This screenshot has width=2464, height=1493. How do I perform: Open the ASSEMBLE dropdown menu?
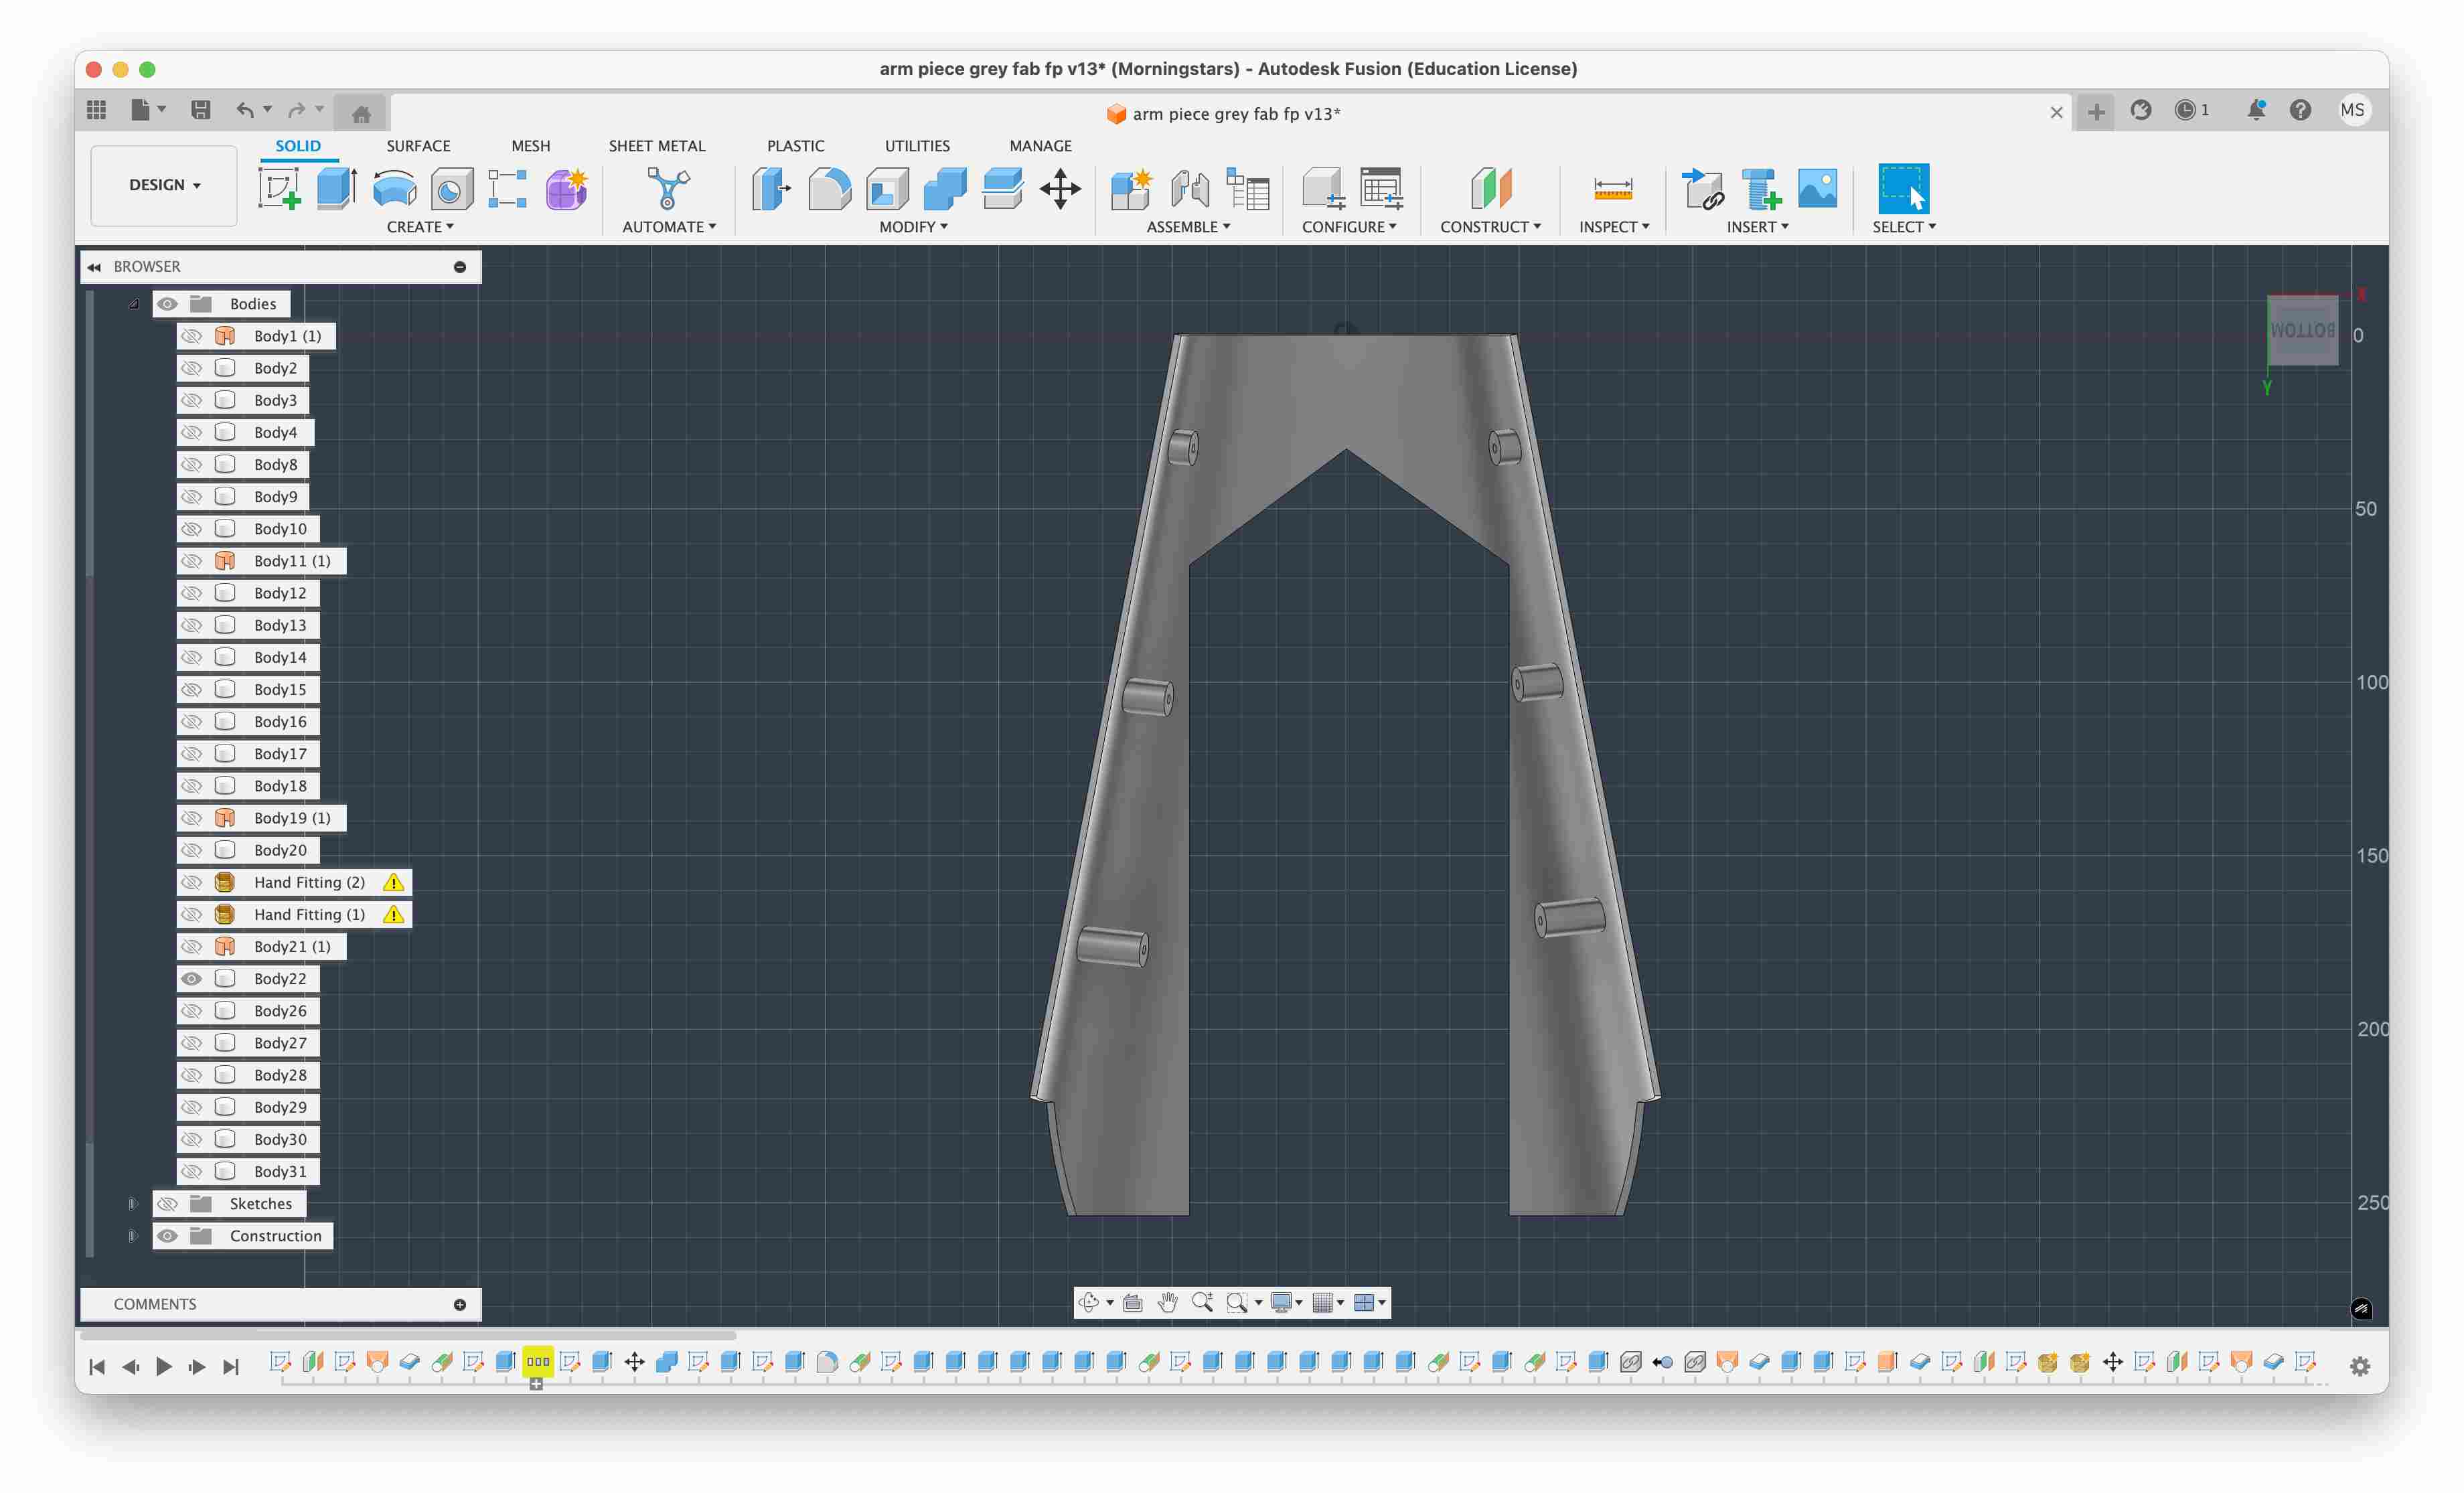(1188, 227)
